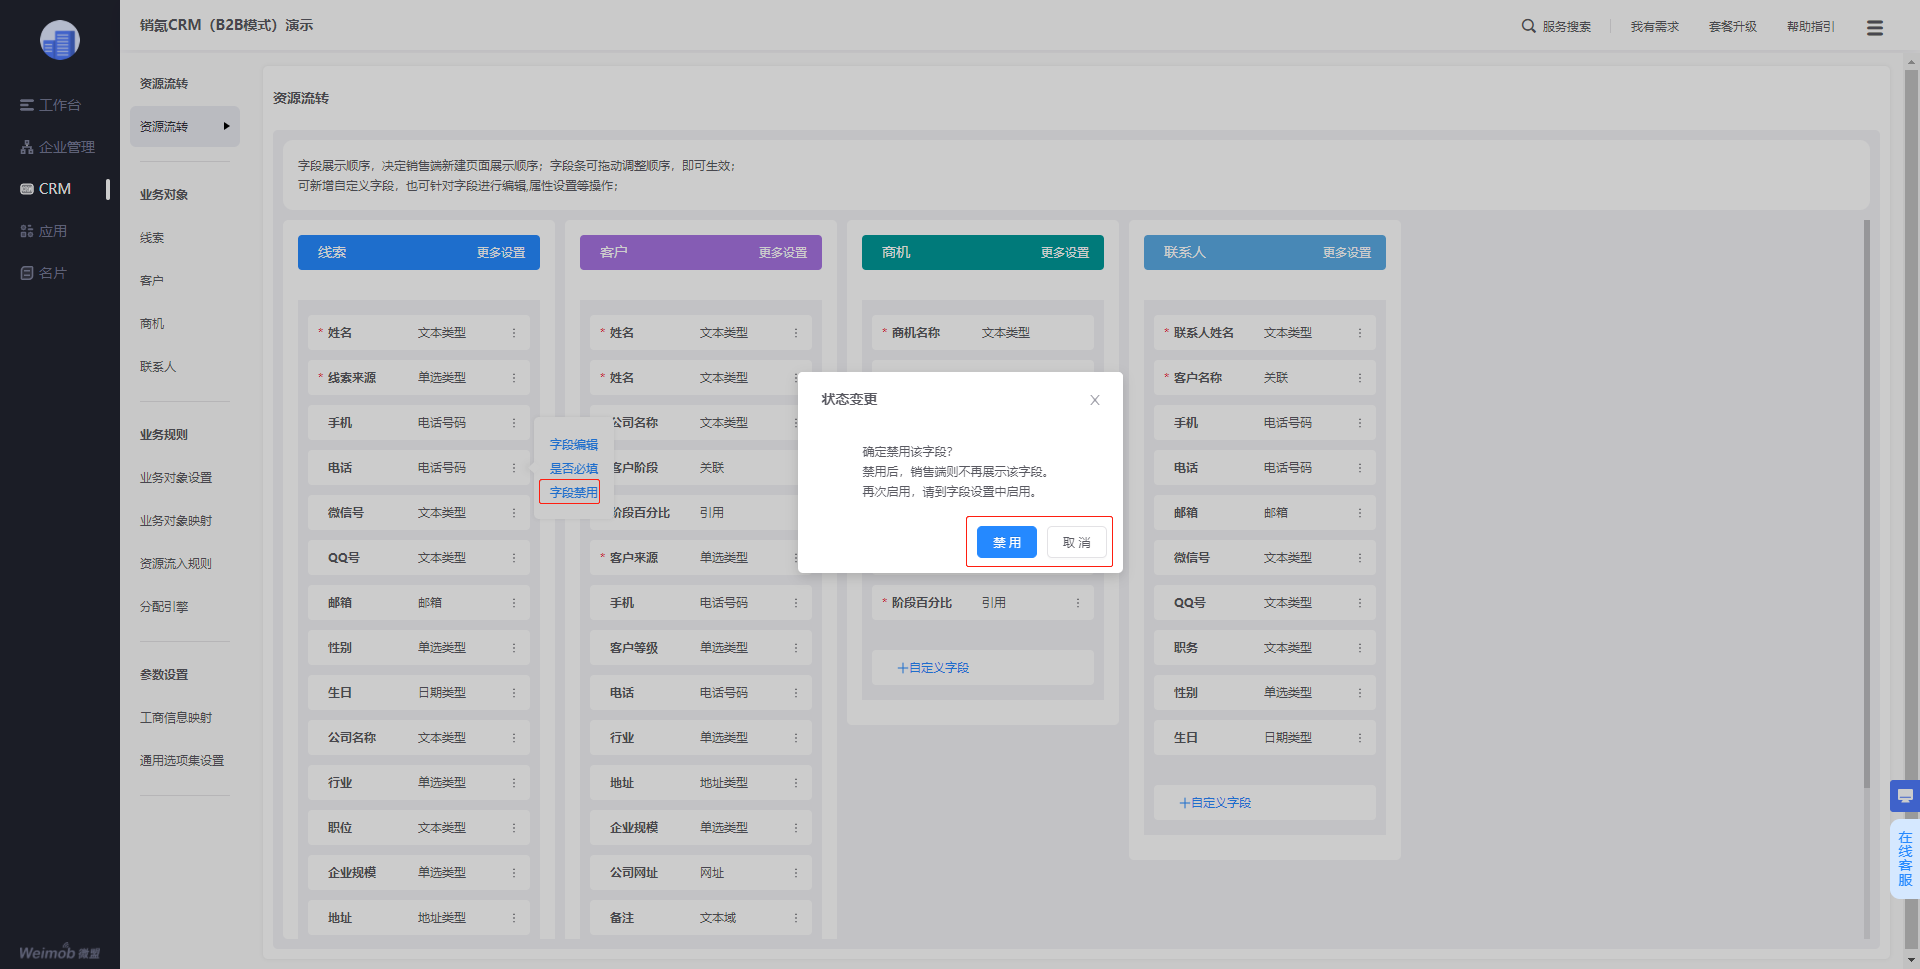1920x969 pixels.
Task: Add 自定义字段 to 联系人 column
Action: pyautogui.click(x=1265, y=803)
